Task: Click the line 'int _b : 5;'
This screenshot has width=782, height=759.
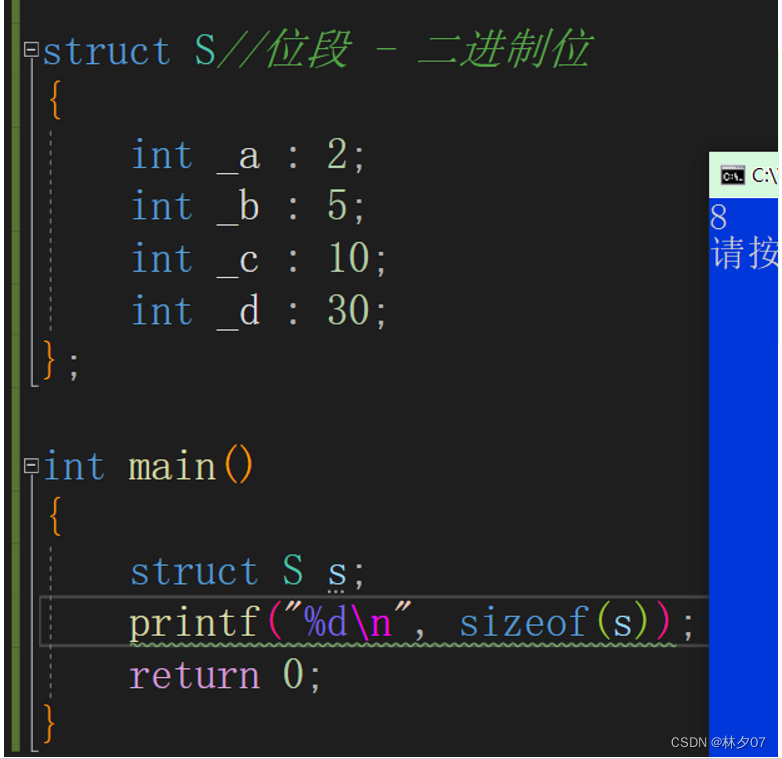Action: (x=248, y=206)
